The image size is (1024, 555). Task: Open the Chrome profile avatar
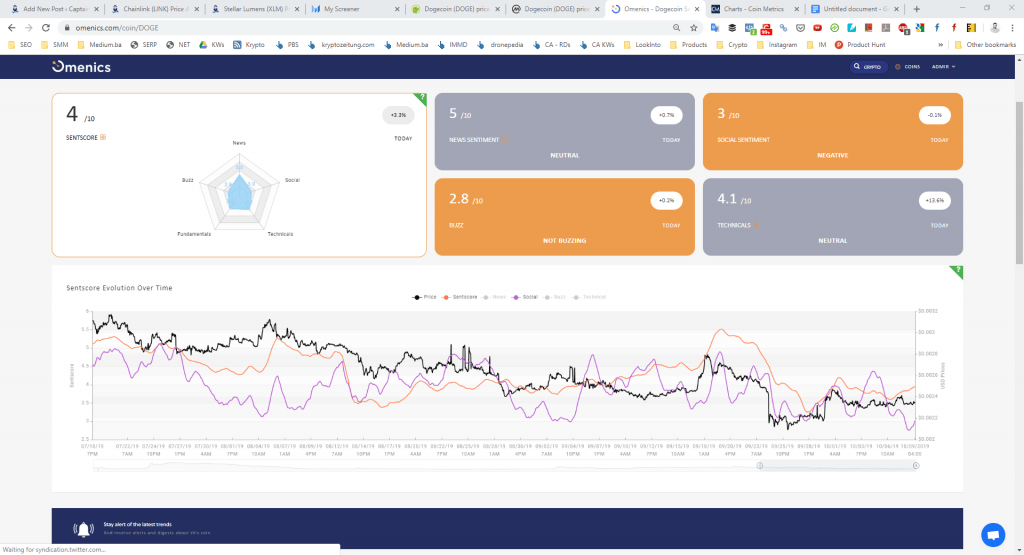pyautogui.click(x=995, y=28)
